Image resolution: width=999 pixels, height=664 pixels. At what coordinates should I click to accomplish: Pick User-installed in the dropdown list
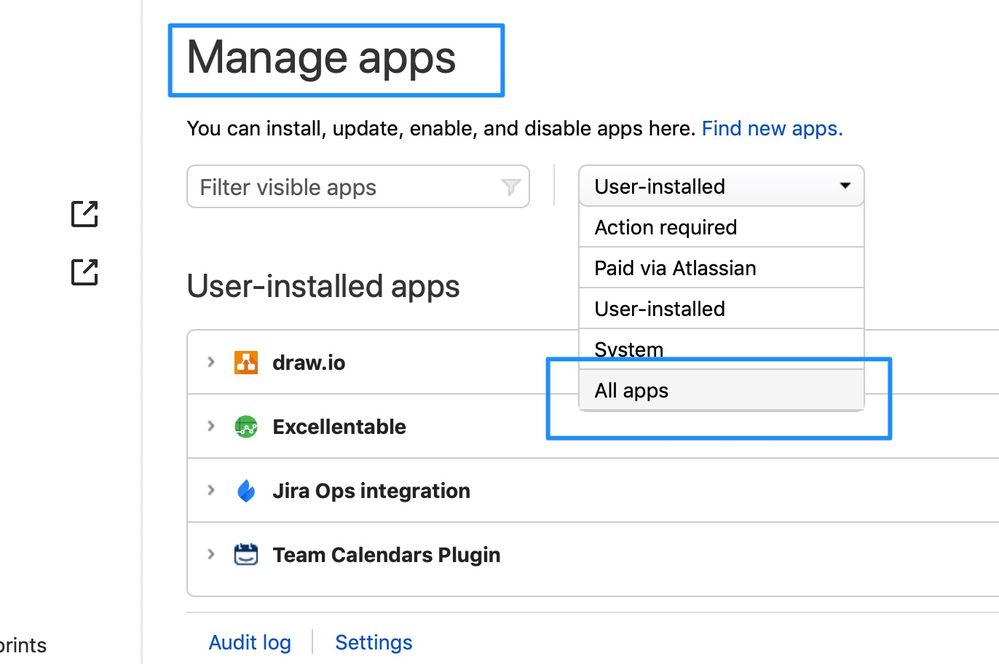[721, 308]
